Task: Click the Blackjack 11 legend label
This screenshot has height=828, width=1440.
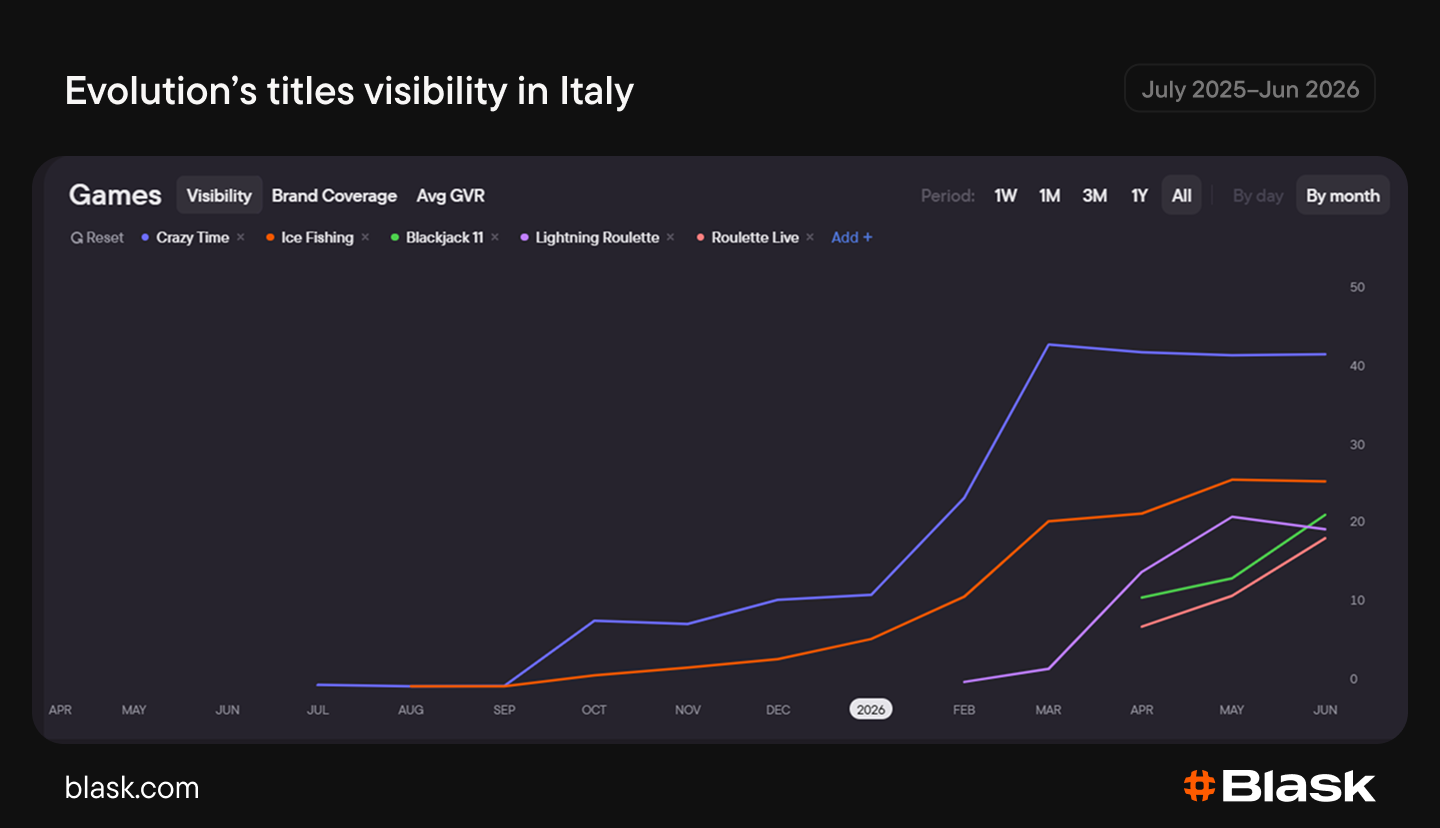Action: pyautogui.click(x=445, y=238)
